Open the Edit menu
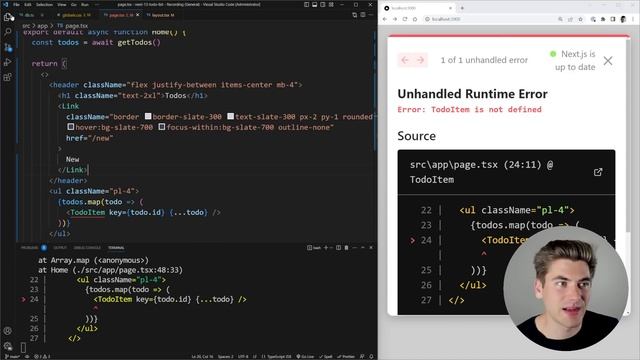Viewport: 640px width, 360px height. point(27,4)
